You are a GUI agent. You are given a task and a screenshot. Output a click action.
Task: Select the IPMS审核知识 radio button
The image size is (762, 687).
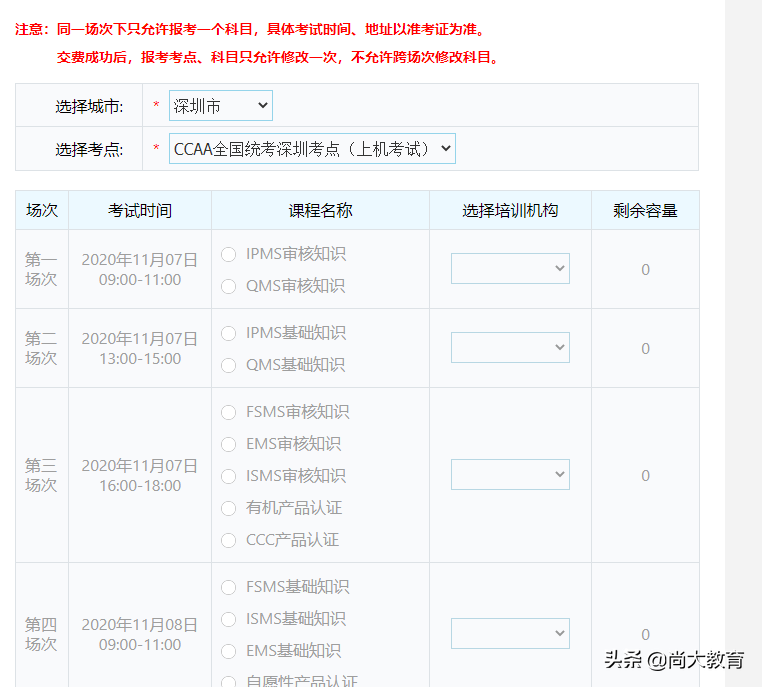pyautogui.click(x=228, y=254)
